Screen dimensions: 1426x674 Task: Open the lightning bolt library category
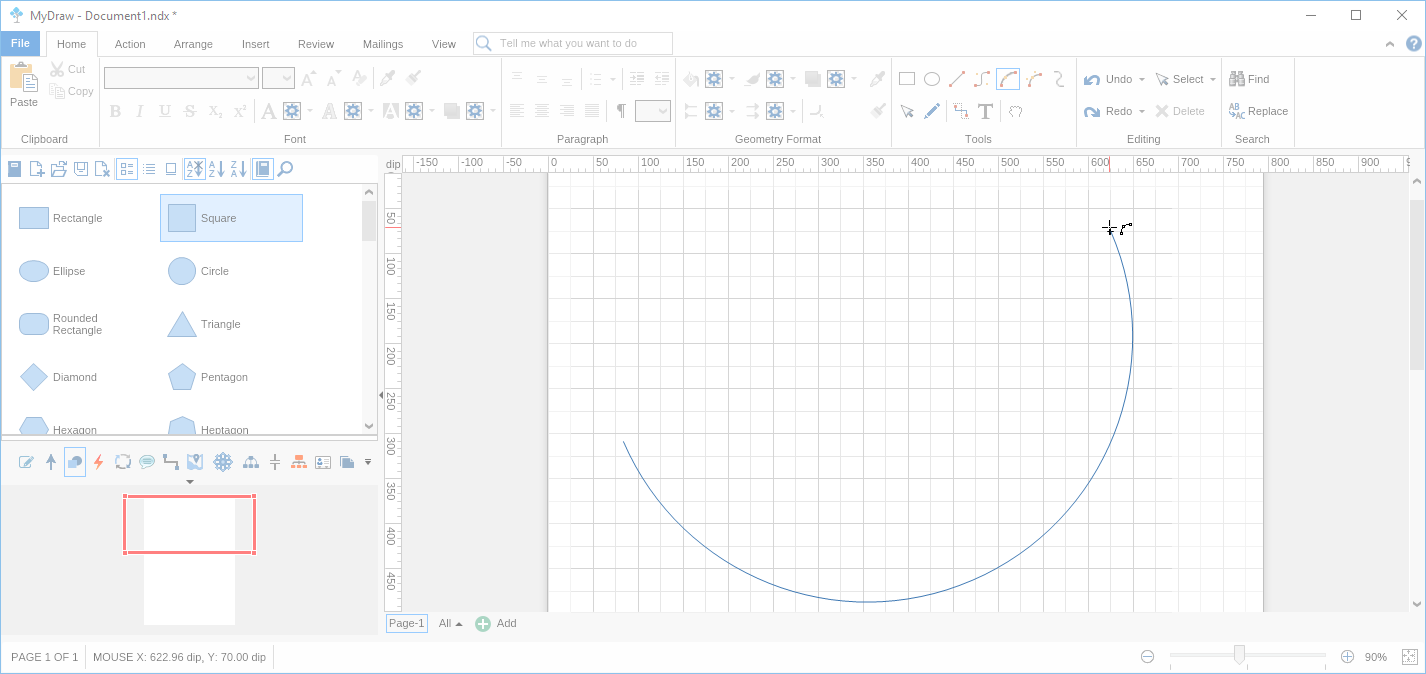tap(98, 462)
